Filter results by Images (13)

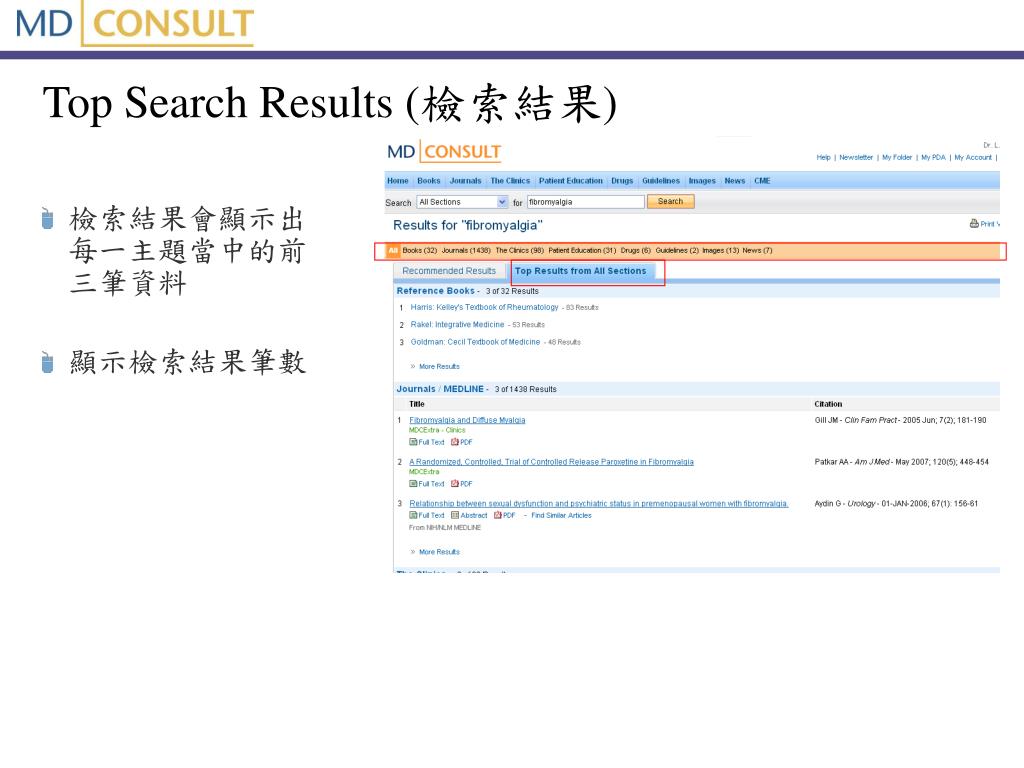tap(720, 251)
